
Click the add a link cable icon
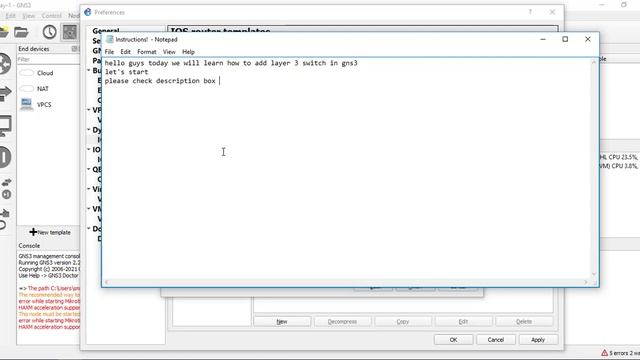click(4, 219)
